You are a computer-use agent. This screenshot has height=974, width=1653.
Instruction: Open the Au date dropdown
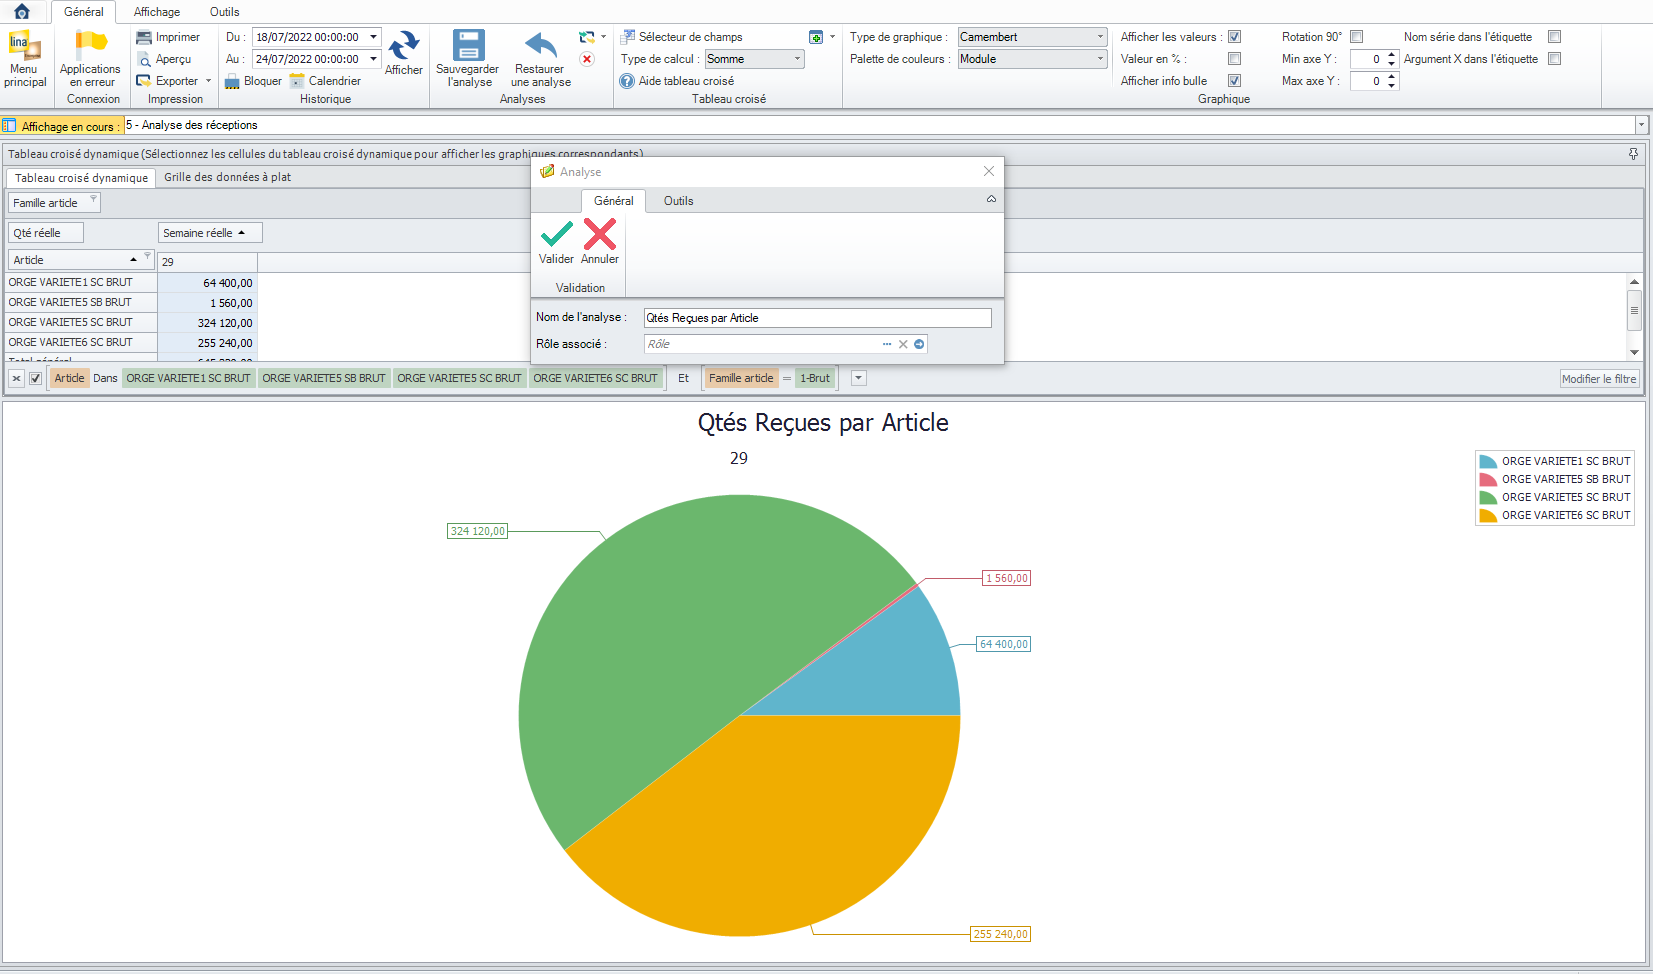373,59
